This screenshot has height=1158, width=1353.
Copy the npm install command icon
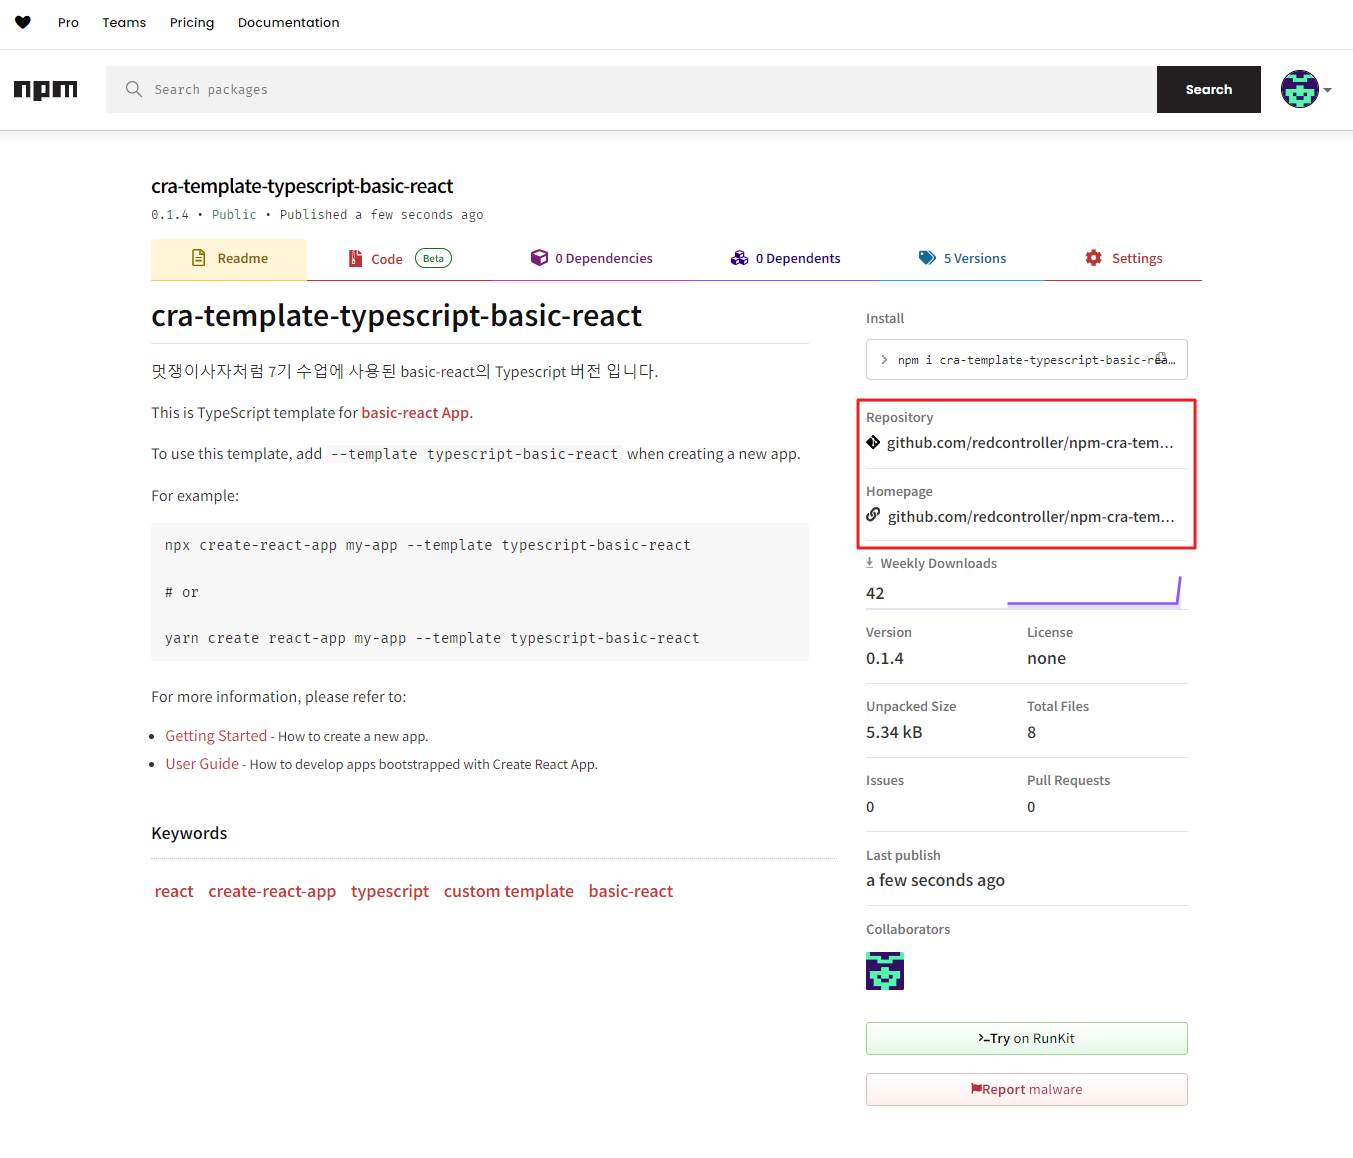coord(1162,358)
